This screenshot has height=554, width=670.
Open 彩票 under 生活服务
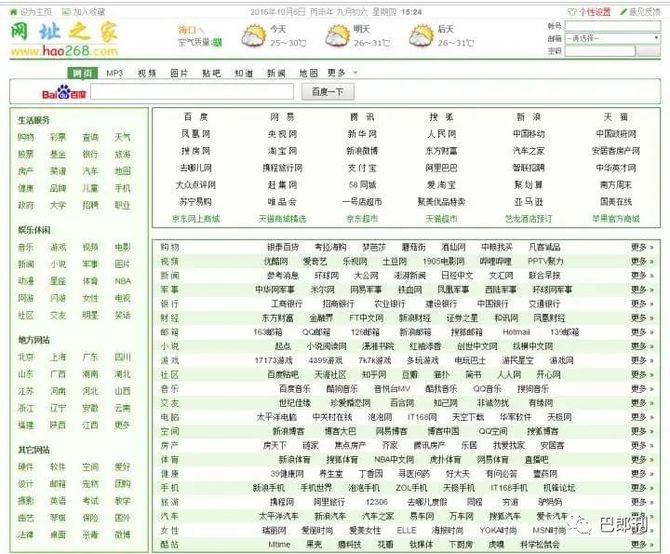point(58,137)
